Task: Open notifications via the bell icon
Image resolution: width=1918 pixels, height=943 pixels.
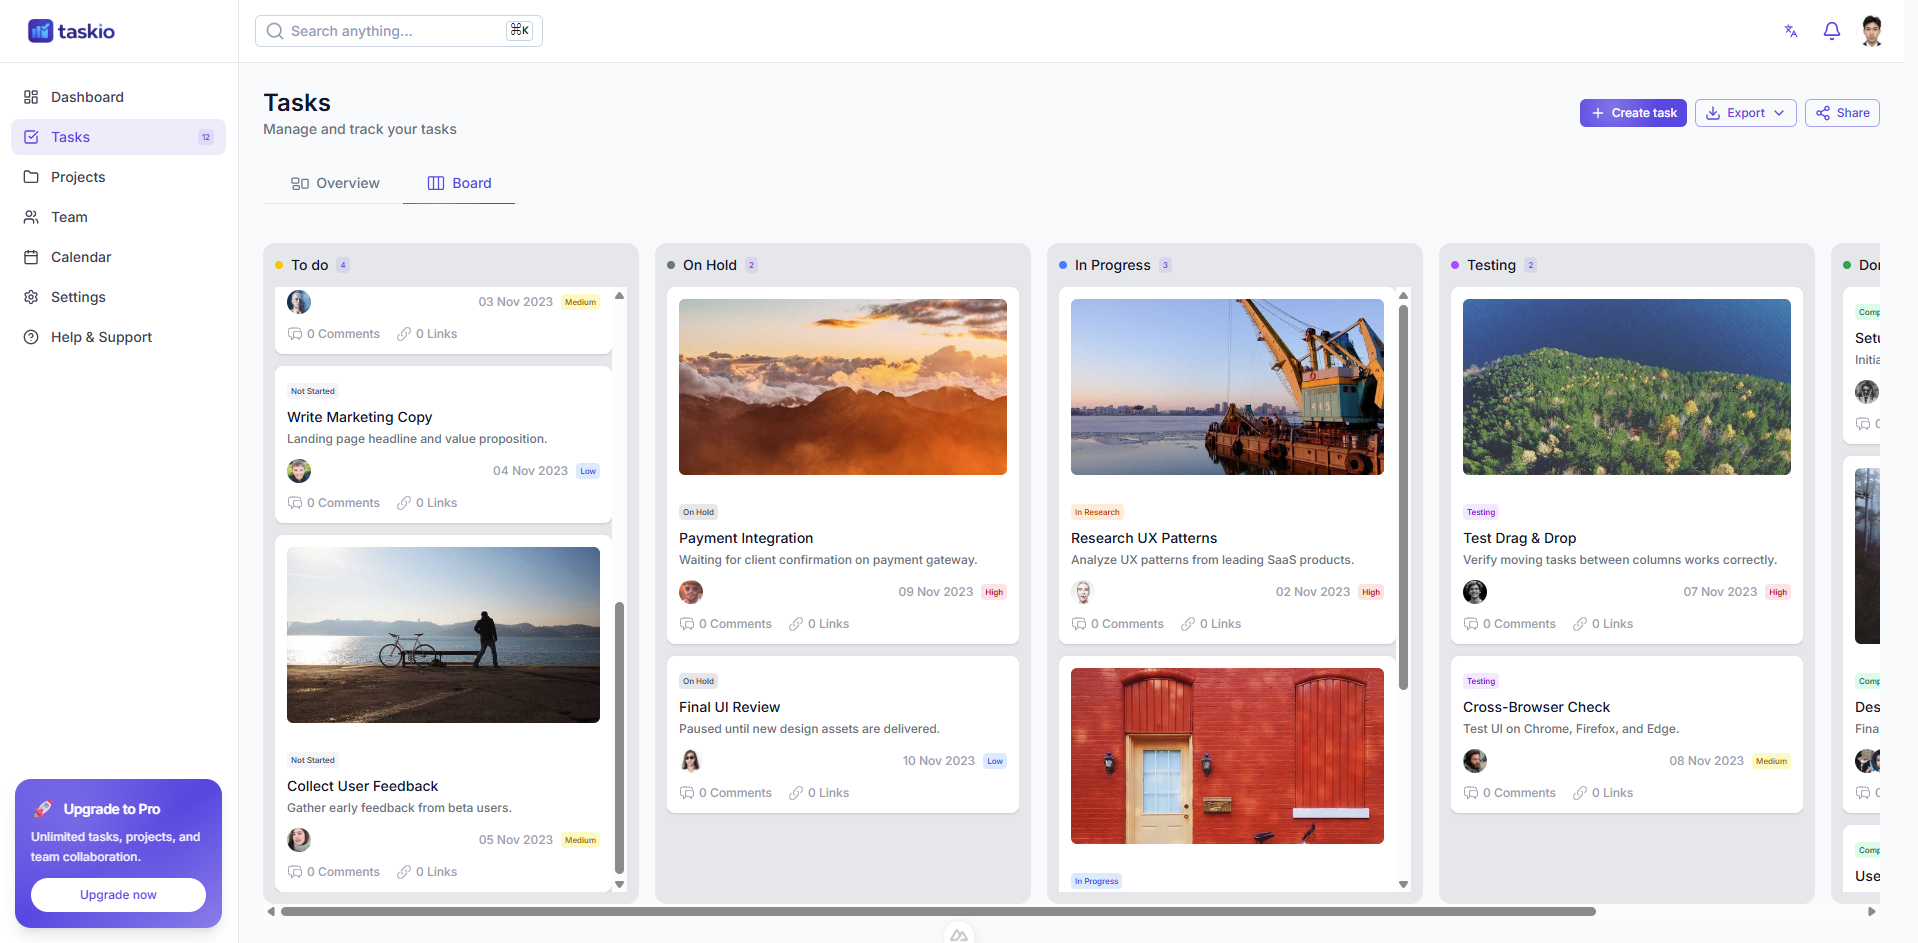Action: [1831, 31]
